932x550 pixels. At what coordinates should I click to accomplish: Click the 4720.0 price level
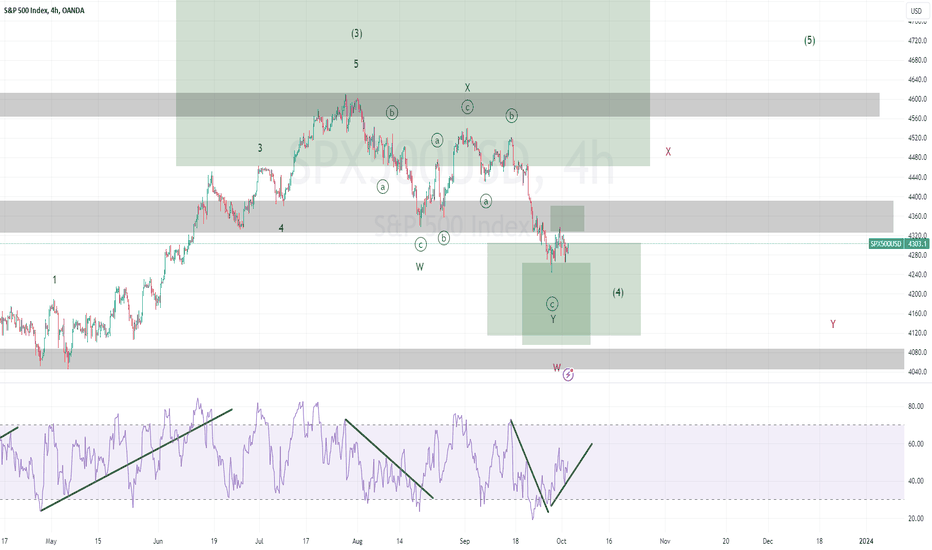coord(917,40)
